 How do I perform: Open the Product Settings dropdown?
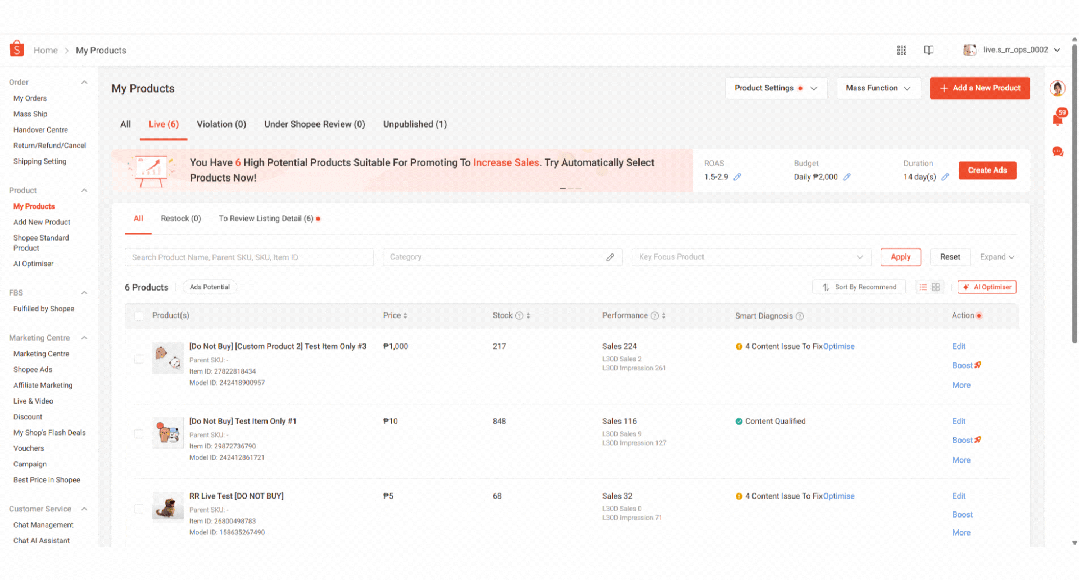click(x=776, y=88)
